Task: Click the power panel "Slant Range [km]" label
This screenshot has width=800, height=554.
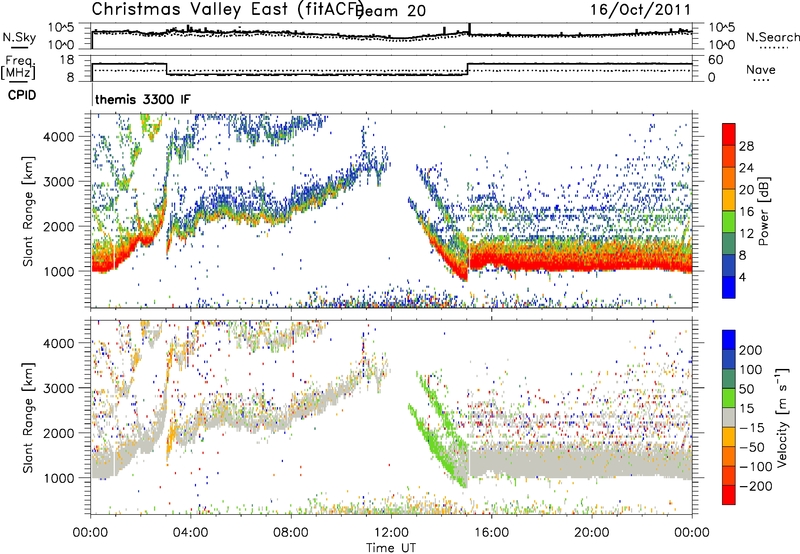Action: pos(28,211)
